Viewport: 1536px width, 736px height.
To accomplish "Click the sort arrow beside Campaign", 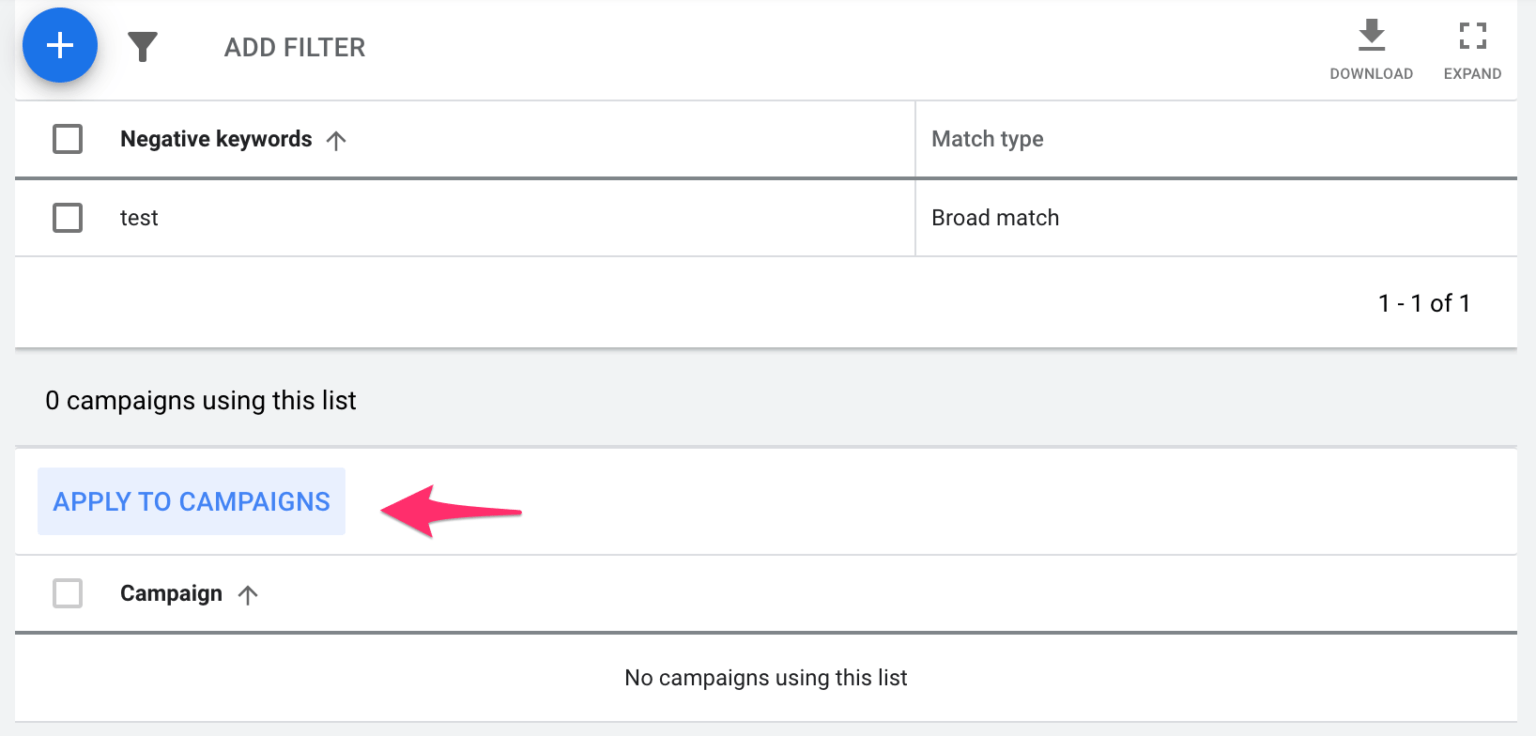I will pyautogui.click(x=250, y=593).
